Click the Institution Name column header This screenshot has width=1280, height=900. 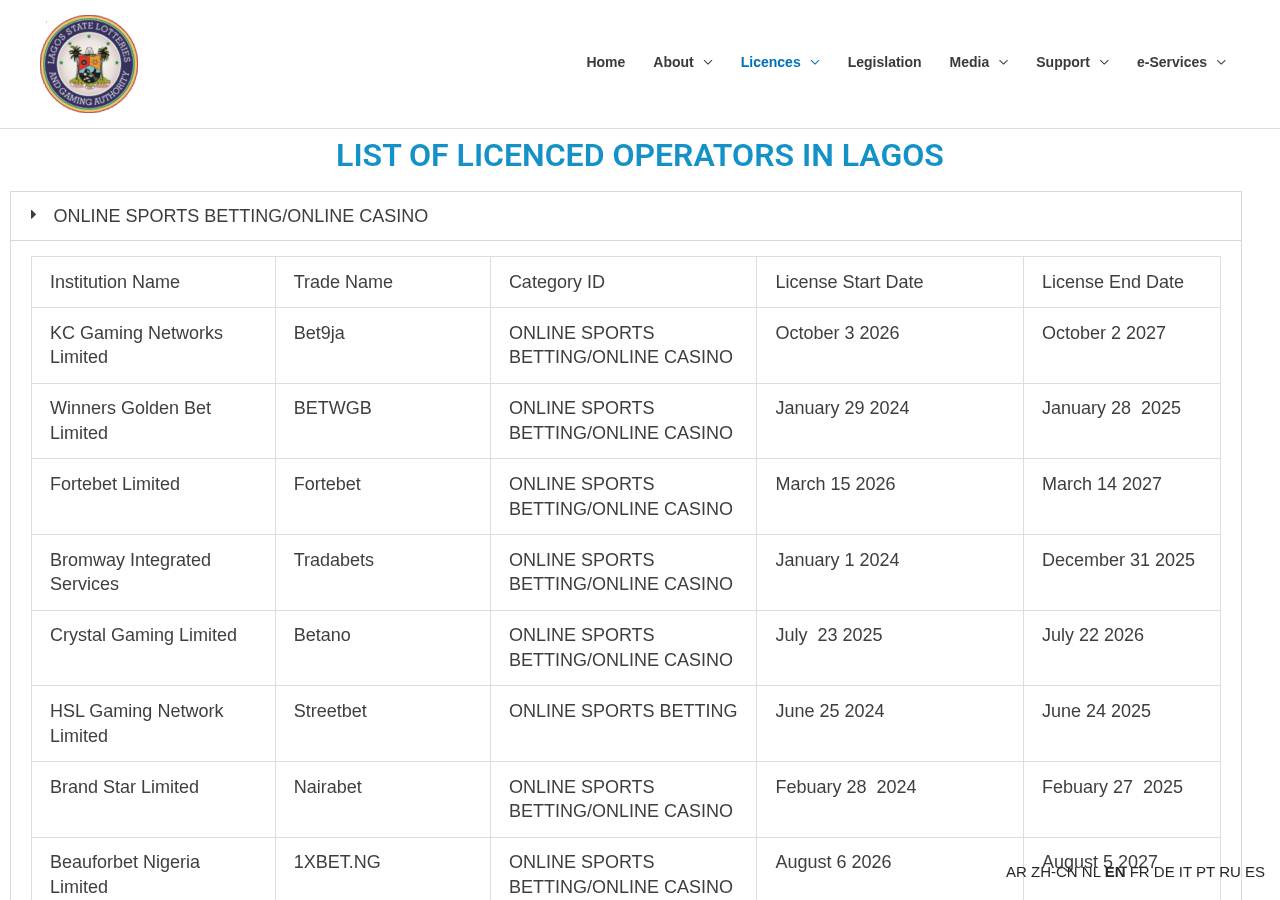click(x=153, y=282)
